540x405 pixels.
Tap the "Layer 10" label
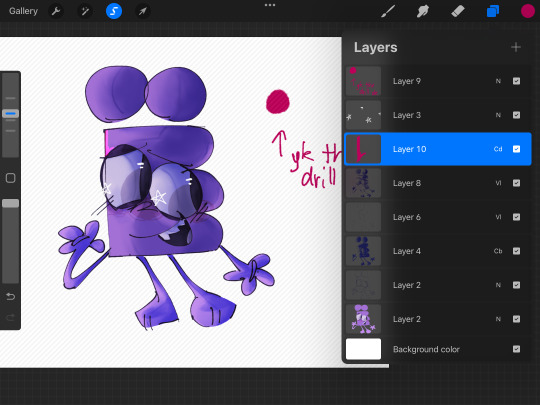[409, 149]
